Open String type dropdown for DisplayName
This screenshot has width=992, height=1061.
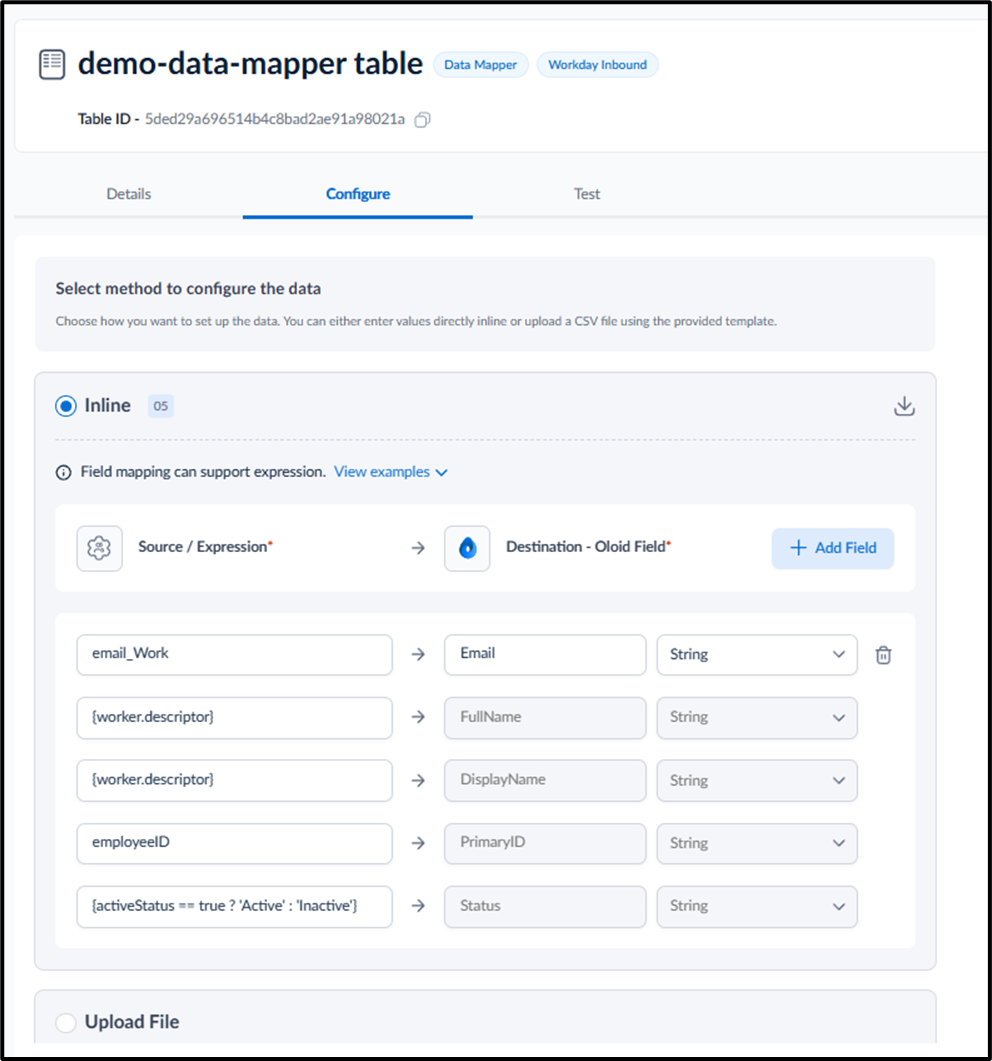757,780
